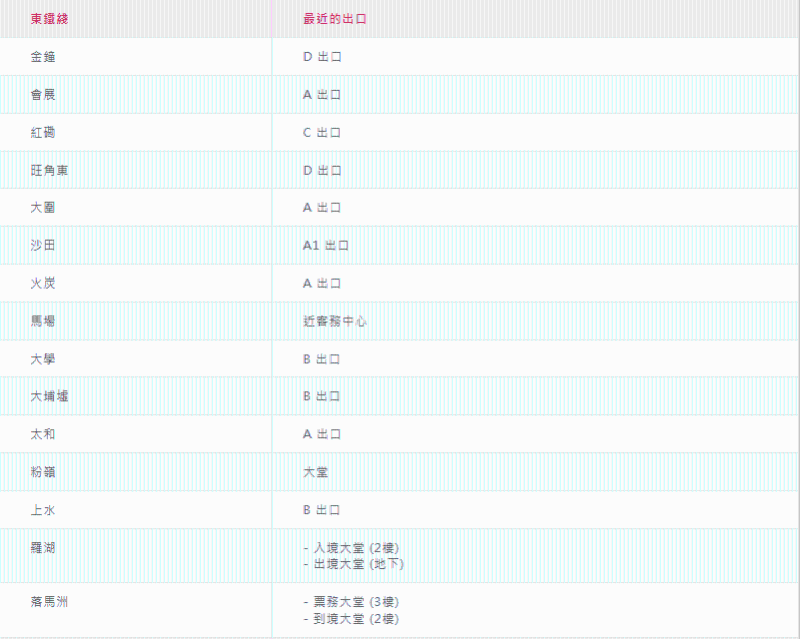Screen dimensions: 800x639
Task: Select the 金鐘 station cell
Action: (x=43, y=57)
